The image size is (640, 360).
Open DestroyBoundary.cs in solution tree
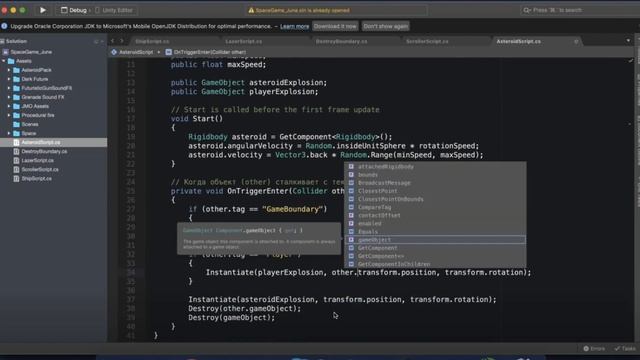tap(44, 151)
